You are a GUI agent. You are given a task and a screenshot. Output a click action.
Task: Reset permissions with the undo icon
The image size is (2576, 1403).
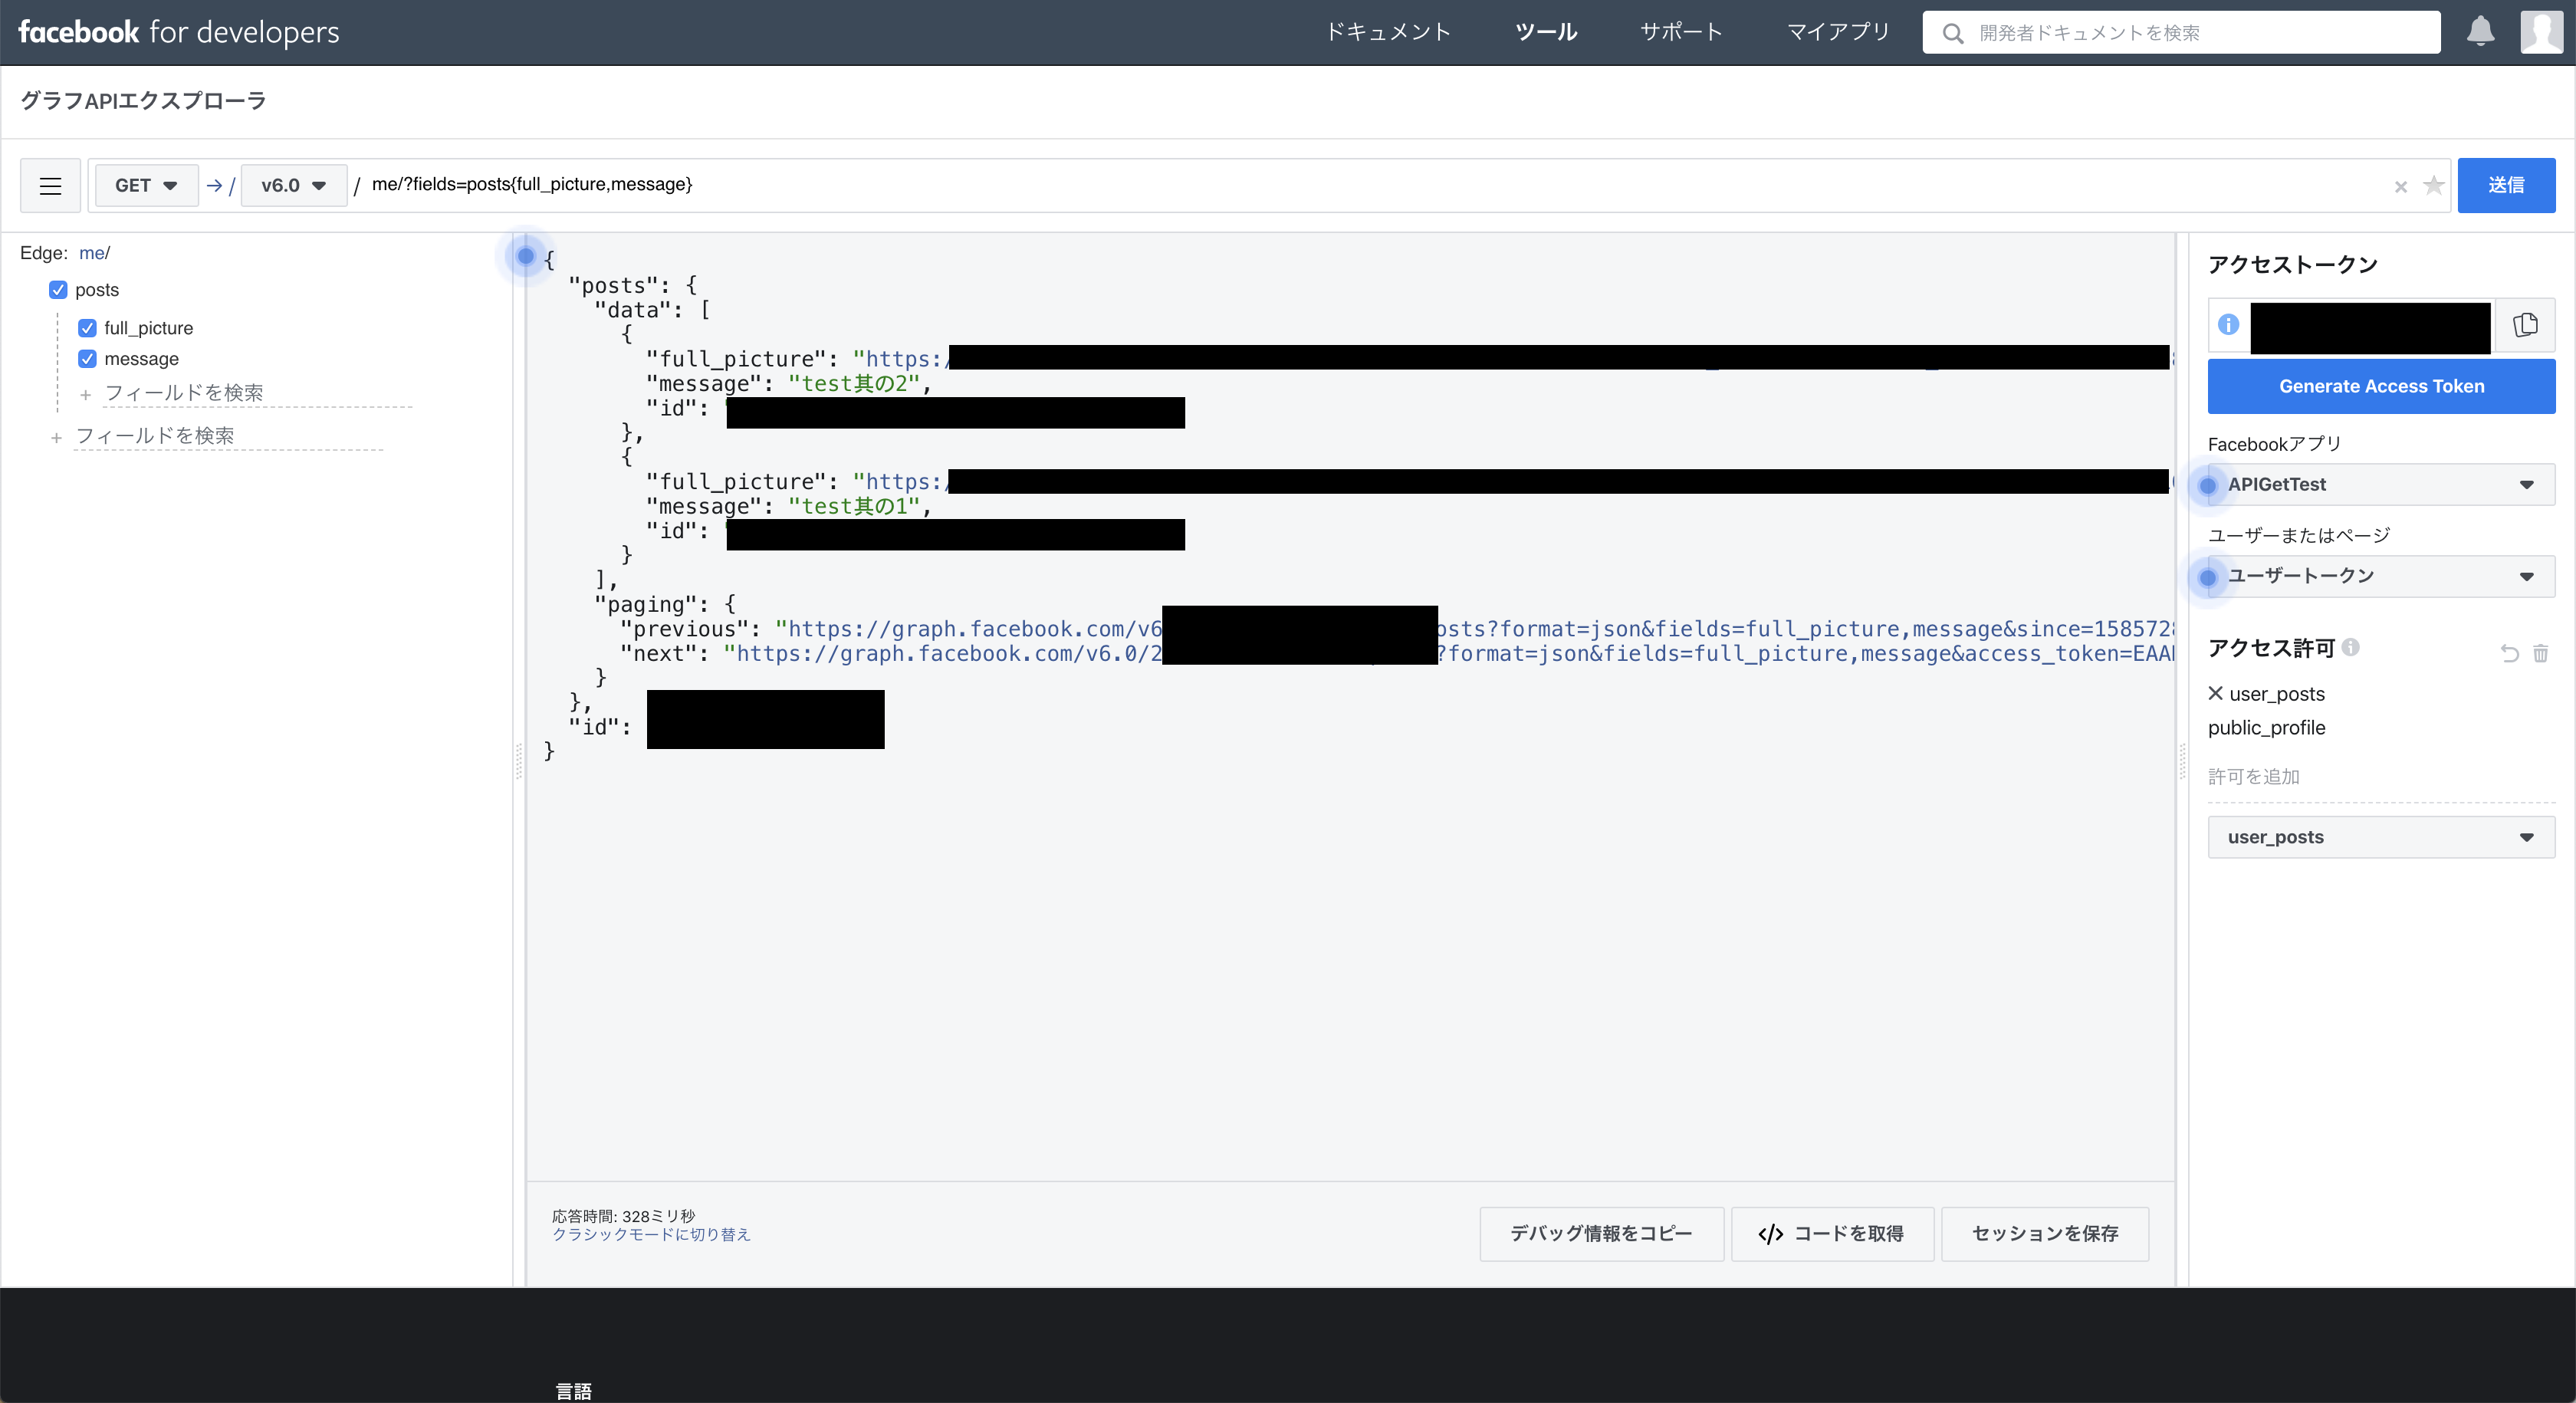2509,654
